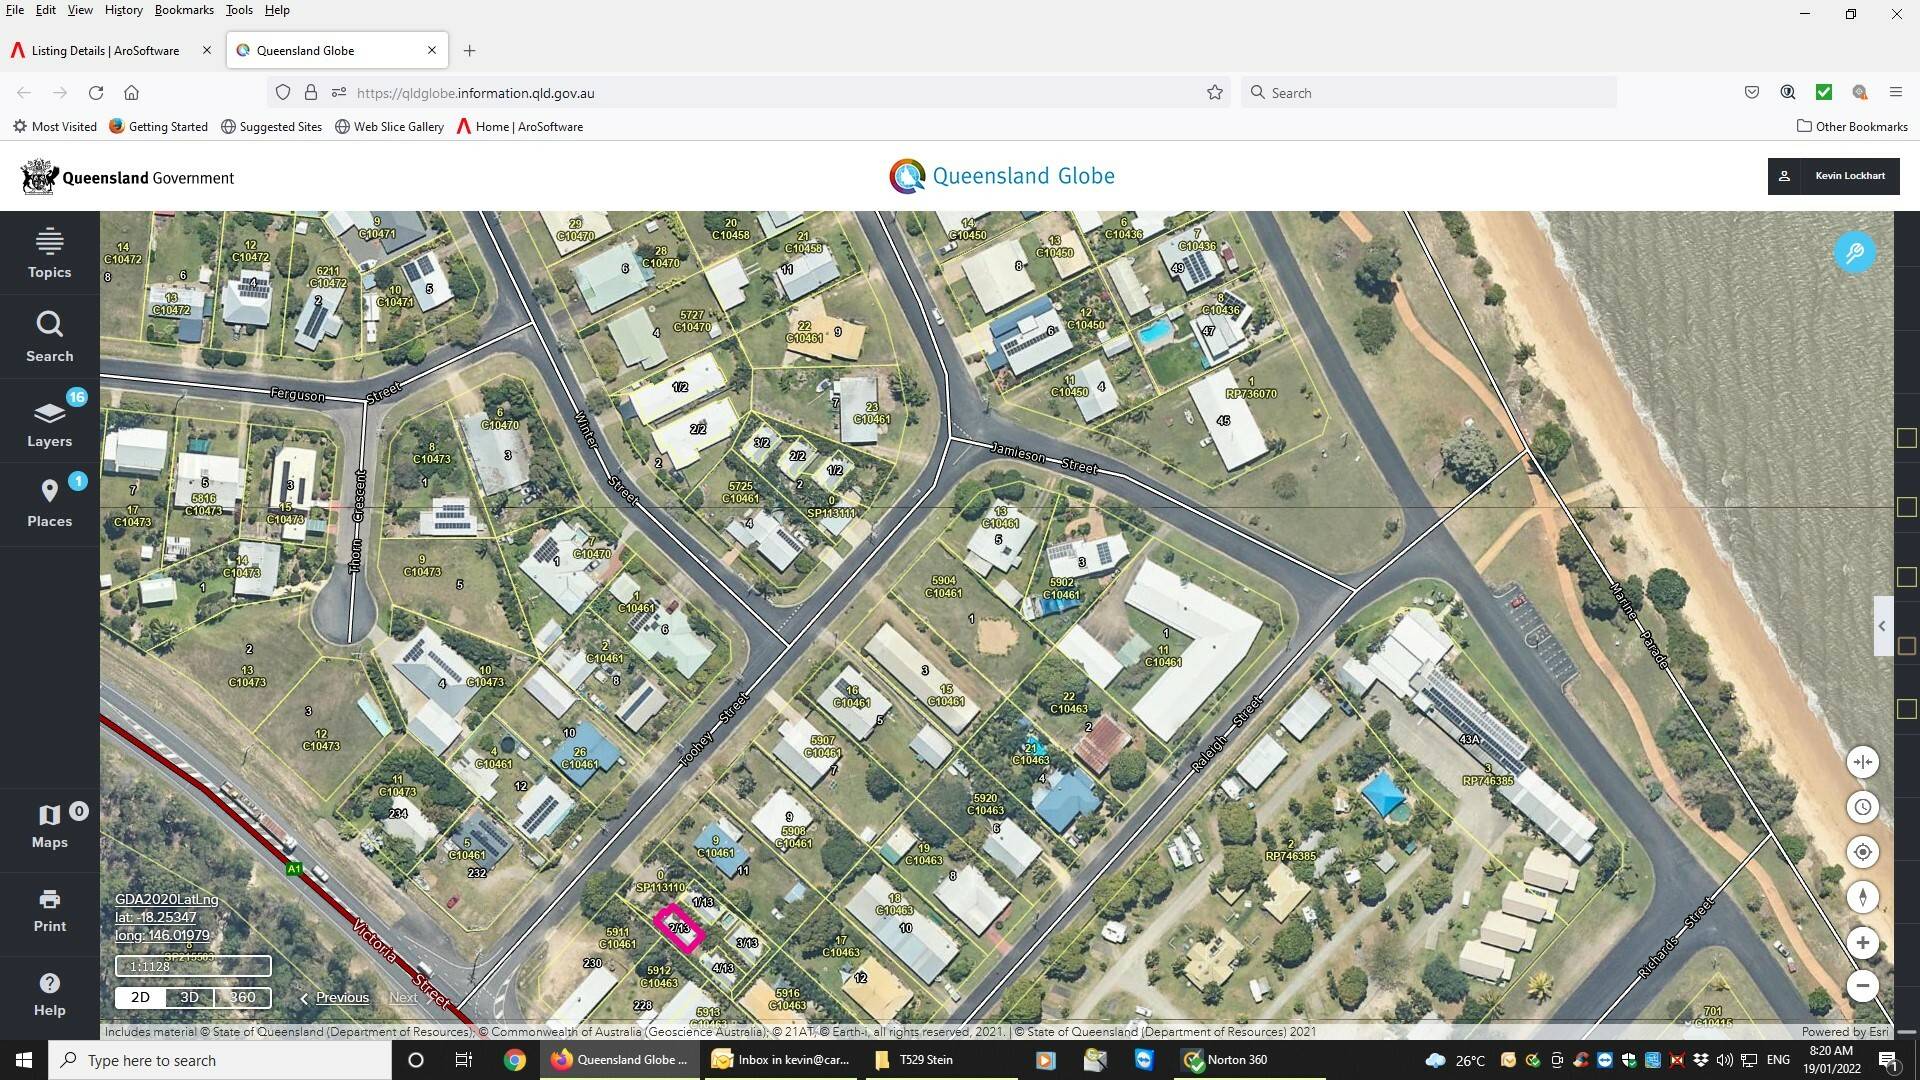
Task: Open the History menu
Action: click(123, 10)
